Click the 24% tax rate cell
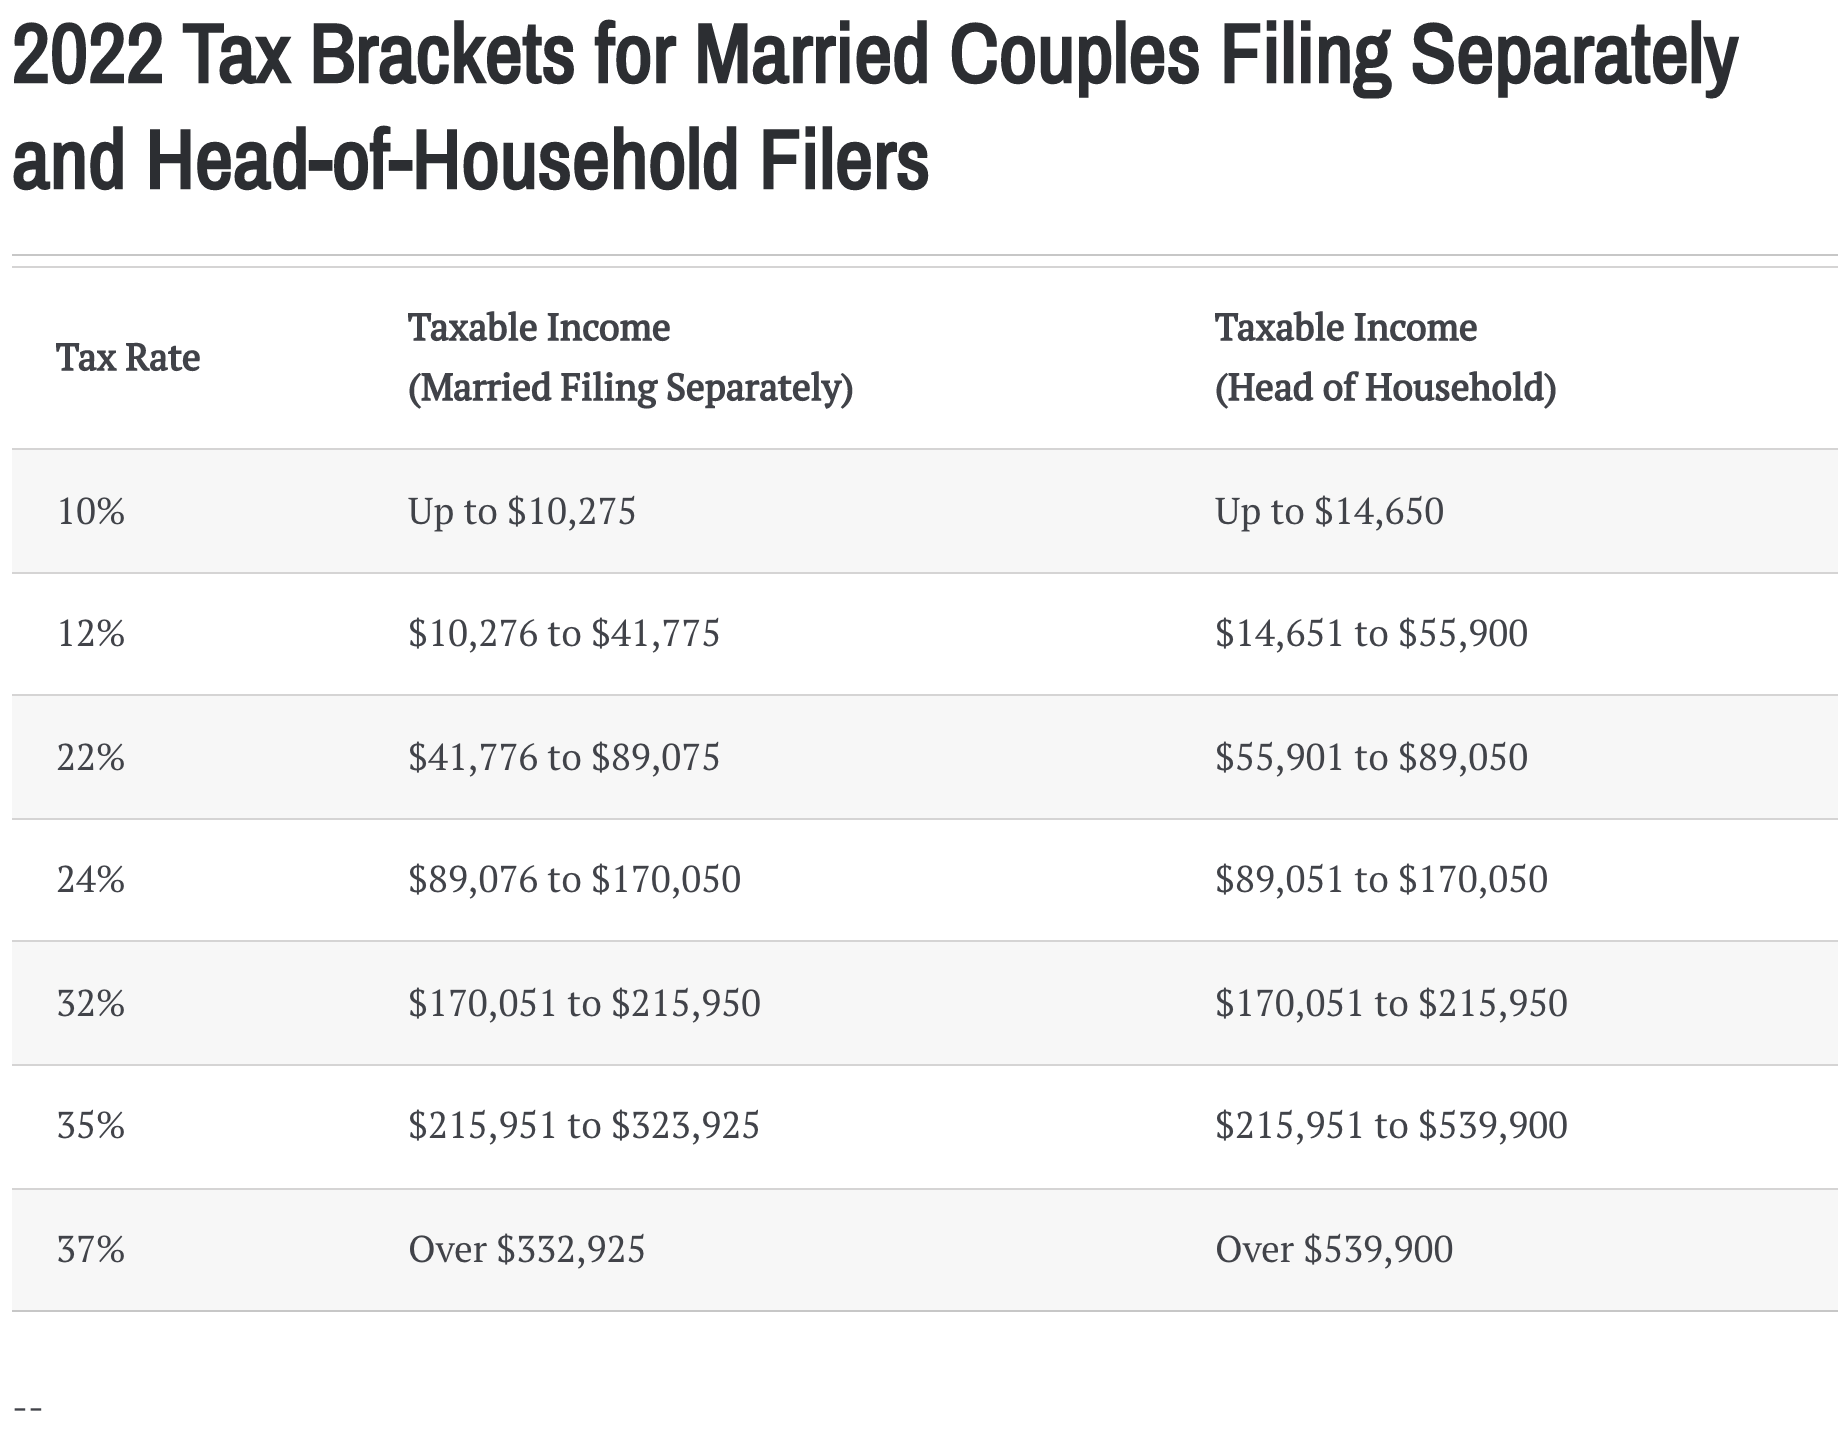 pyautogui.click(x=91, y=880)
